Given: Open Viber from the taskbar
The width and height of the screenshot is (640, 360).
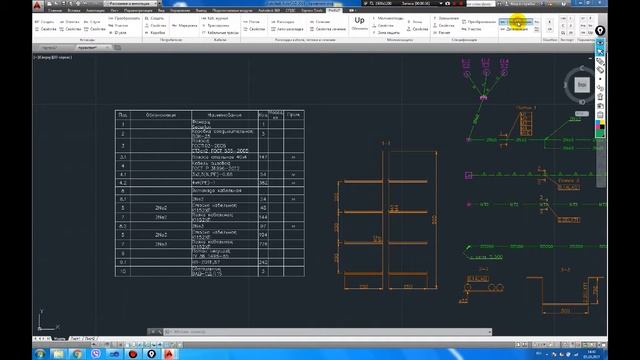Looking at the screenshot, I should coord(96,354).
